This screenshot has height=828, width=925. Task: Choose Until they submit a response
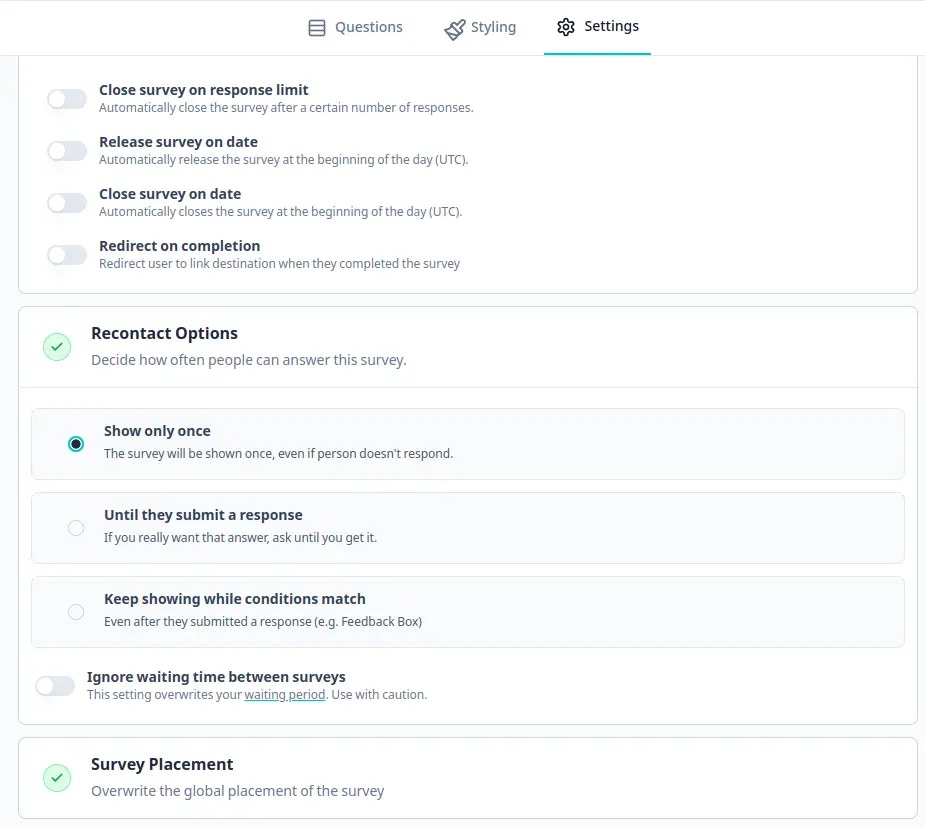click(x=76, y=527)
